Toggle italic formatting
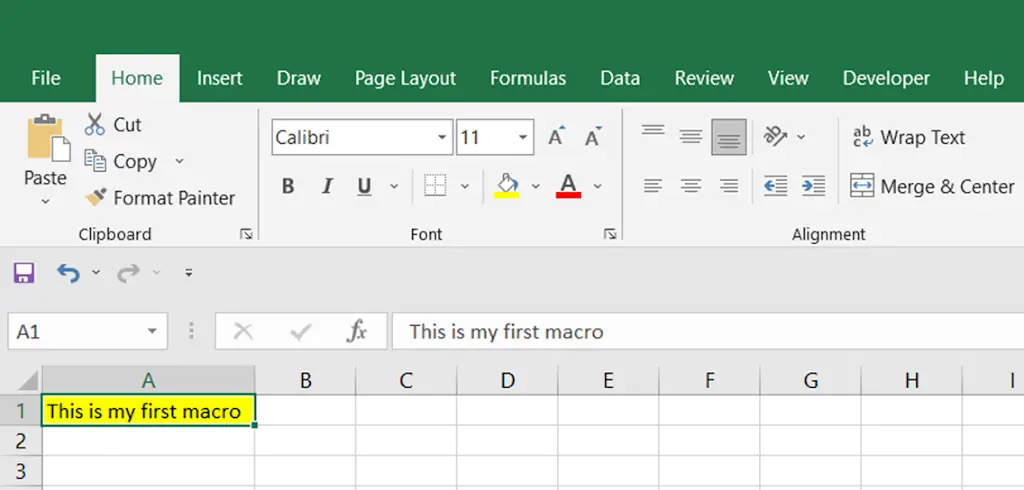 coord(327,186)
